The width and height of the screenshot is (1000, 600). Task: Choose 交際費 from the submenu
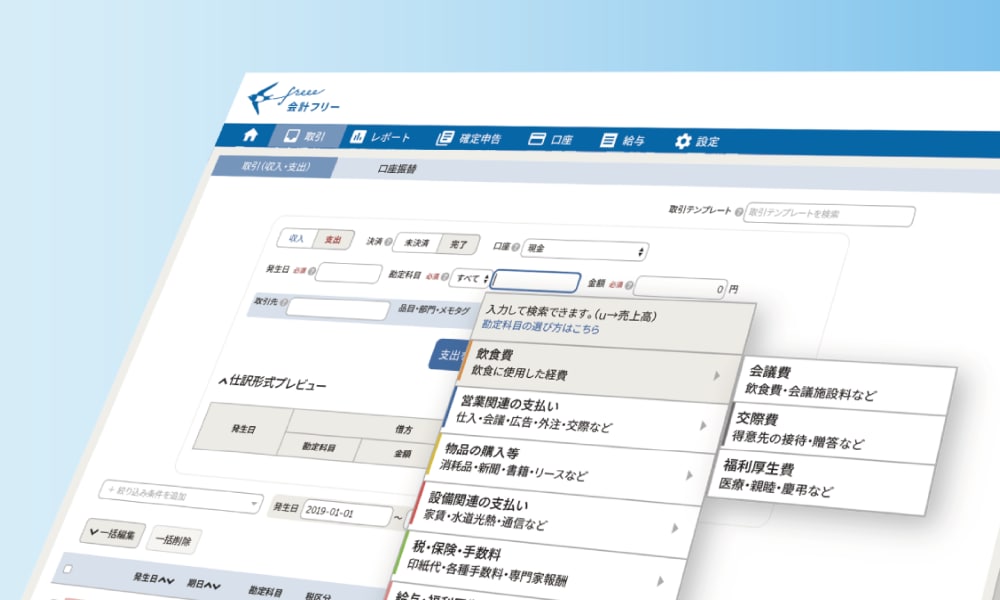[x=834, y=432]
